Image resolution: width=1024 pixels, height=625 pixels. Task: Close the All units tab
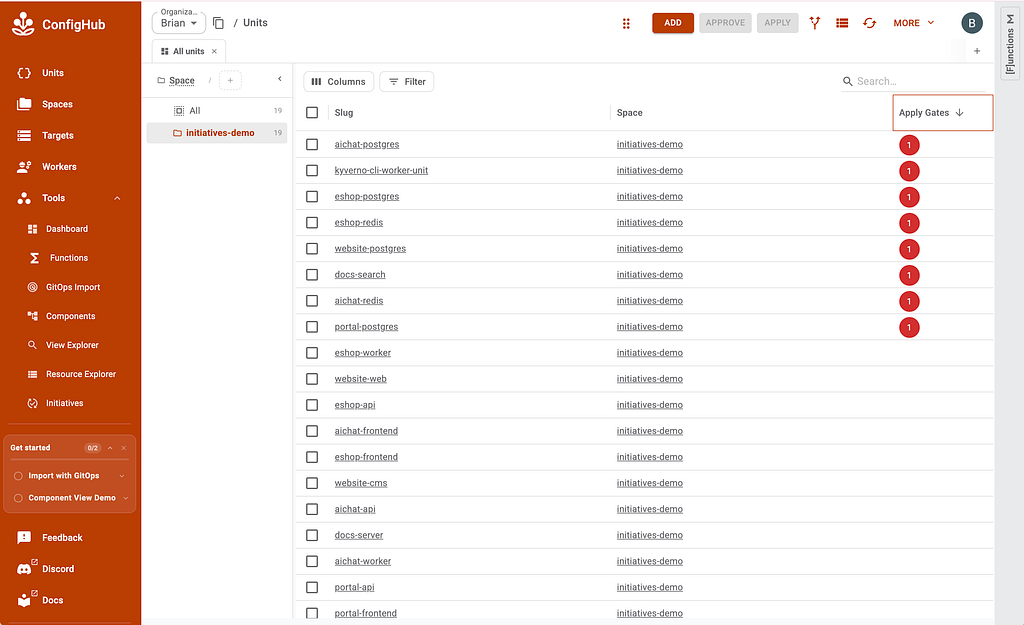pos(214,51)
